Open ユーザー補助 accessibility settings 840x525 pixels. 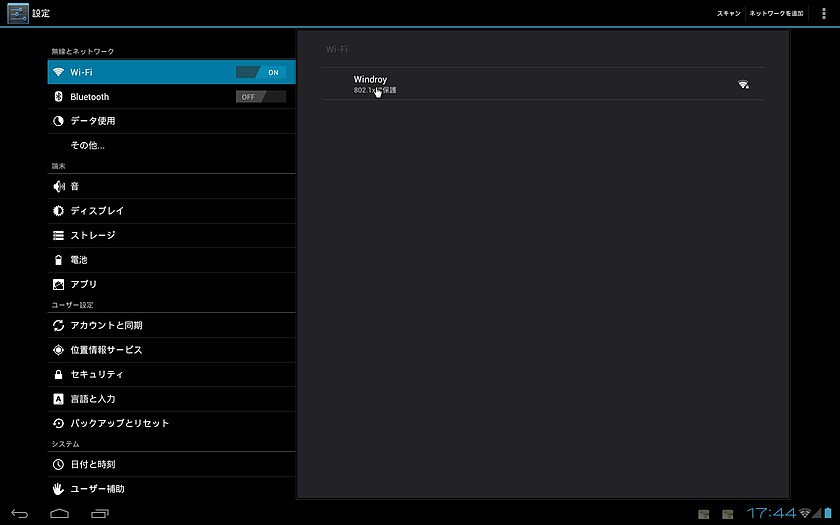171,489
